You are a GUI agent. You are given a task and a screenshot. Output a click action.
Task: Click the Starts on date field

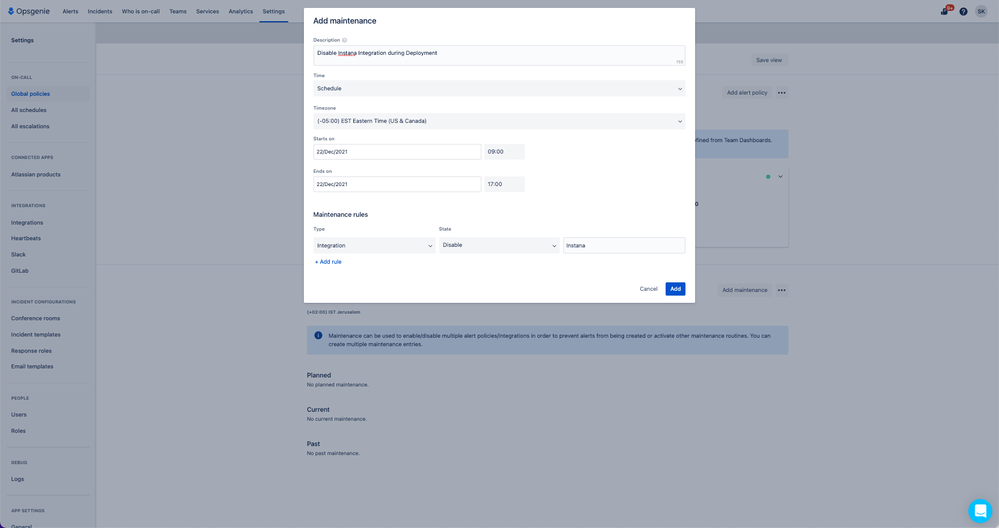397,152
